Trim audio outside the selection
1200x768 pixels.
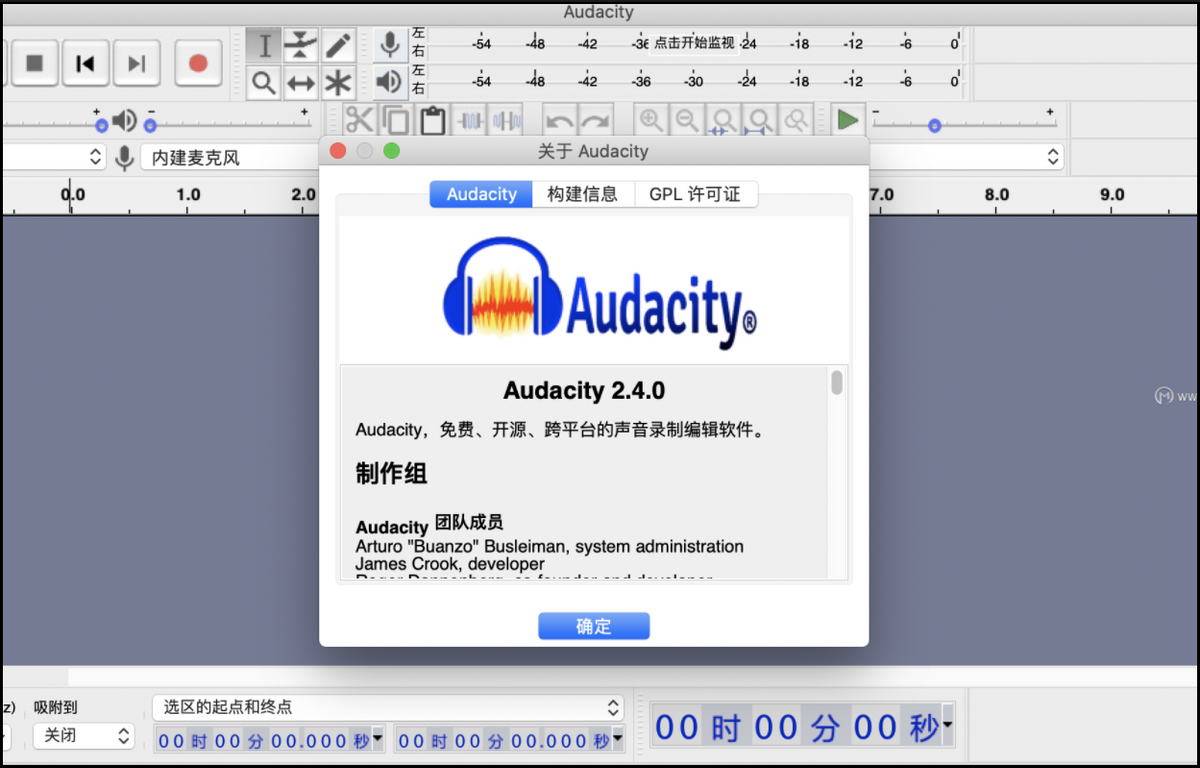(x=470, y=121)
